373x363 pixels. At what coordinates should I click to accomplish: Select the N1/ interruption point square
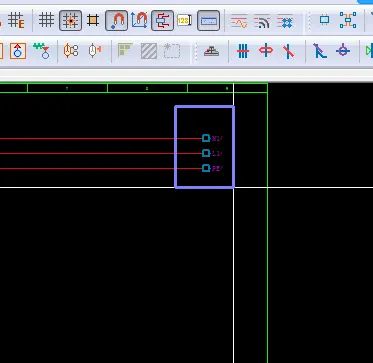pos(206,138)
